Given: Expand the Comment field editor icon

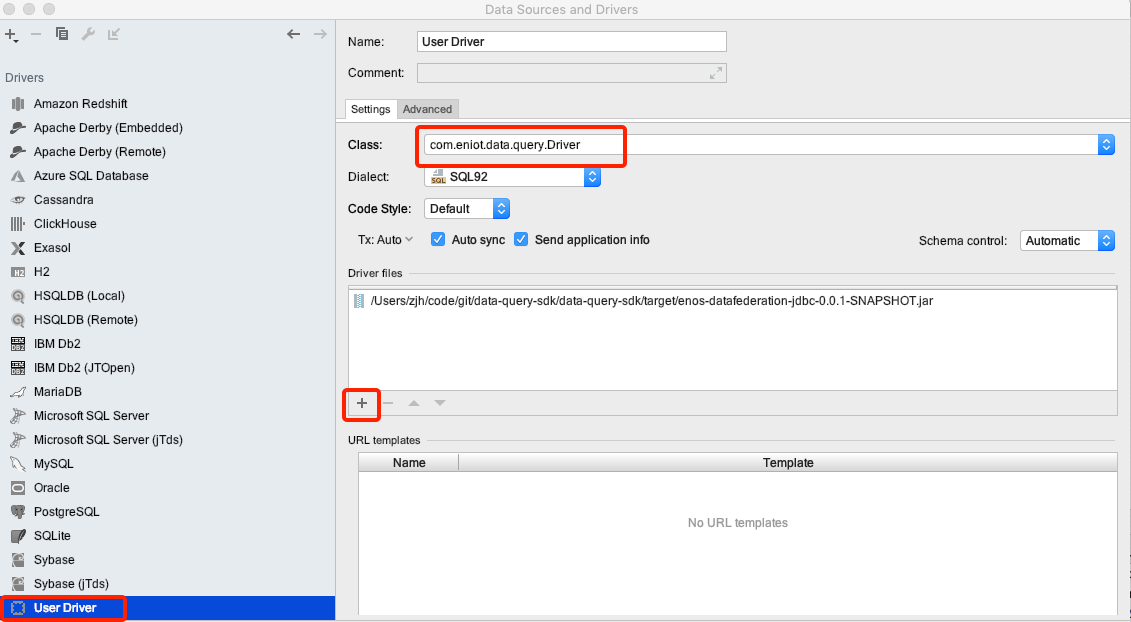Looking at the screenshot, I should (x=716, y=73).
